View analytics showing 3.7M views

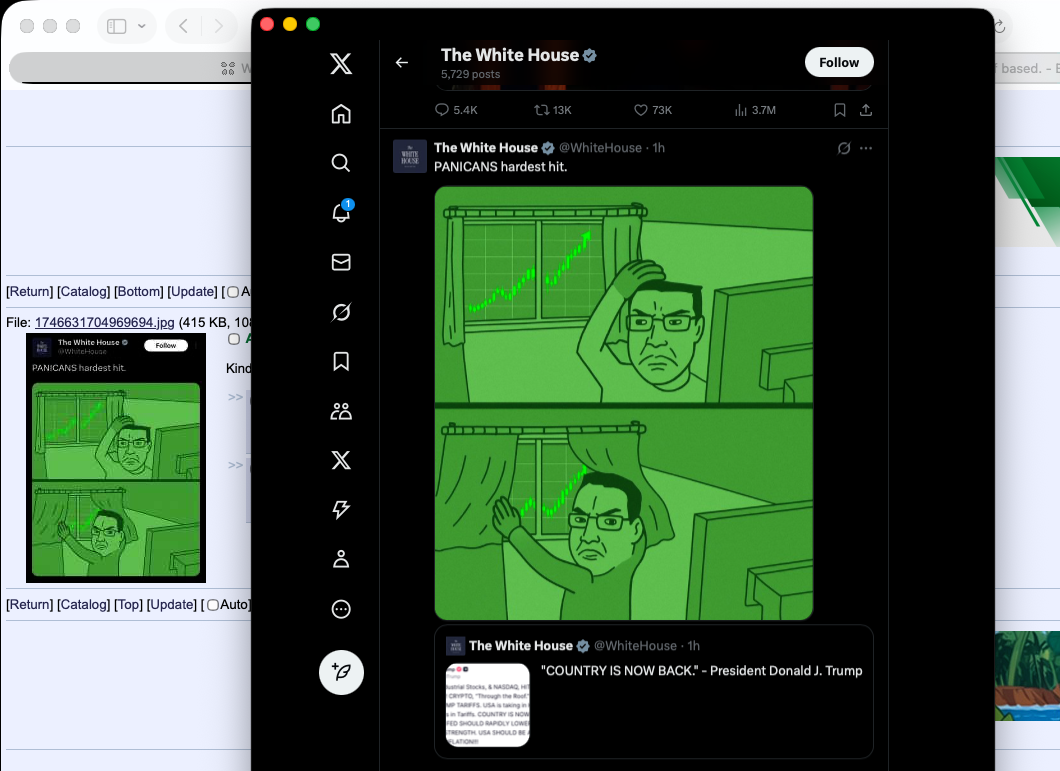coord(754,110)
